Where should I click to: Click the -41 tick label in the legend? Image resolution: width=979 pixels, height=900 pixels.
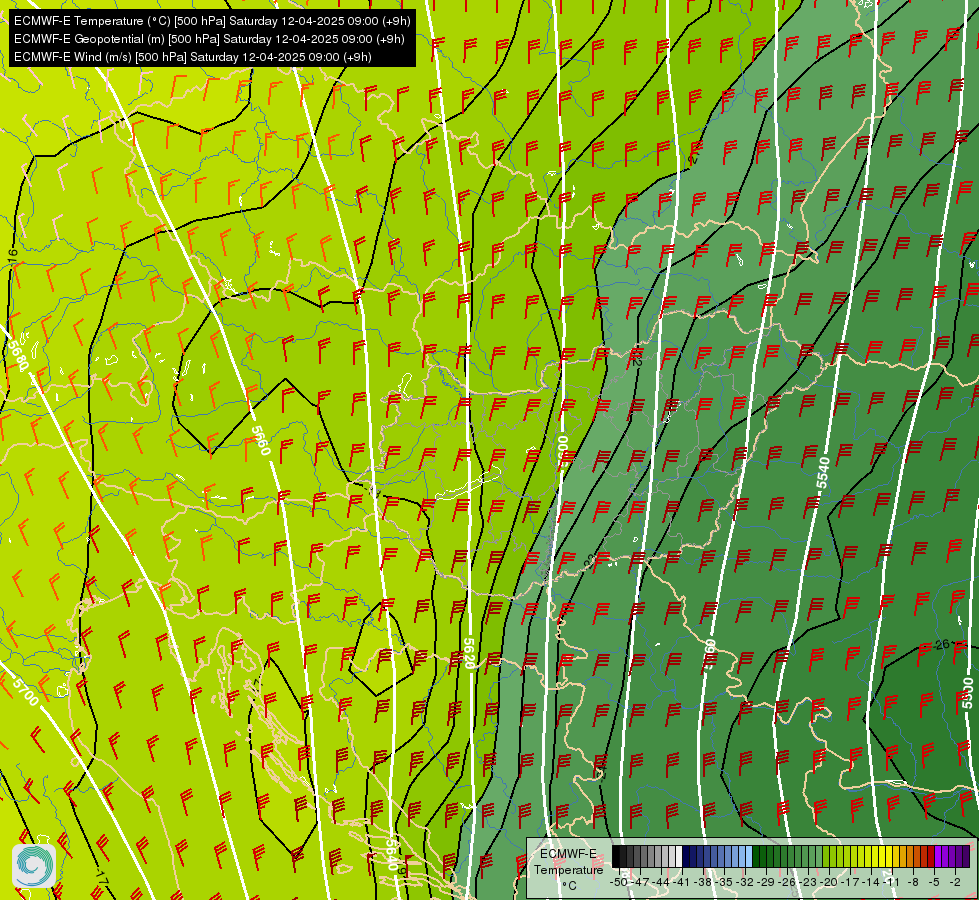pyautogui.click(x=682, y=883)
